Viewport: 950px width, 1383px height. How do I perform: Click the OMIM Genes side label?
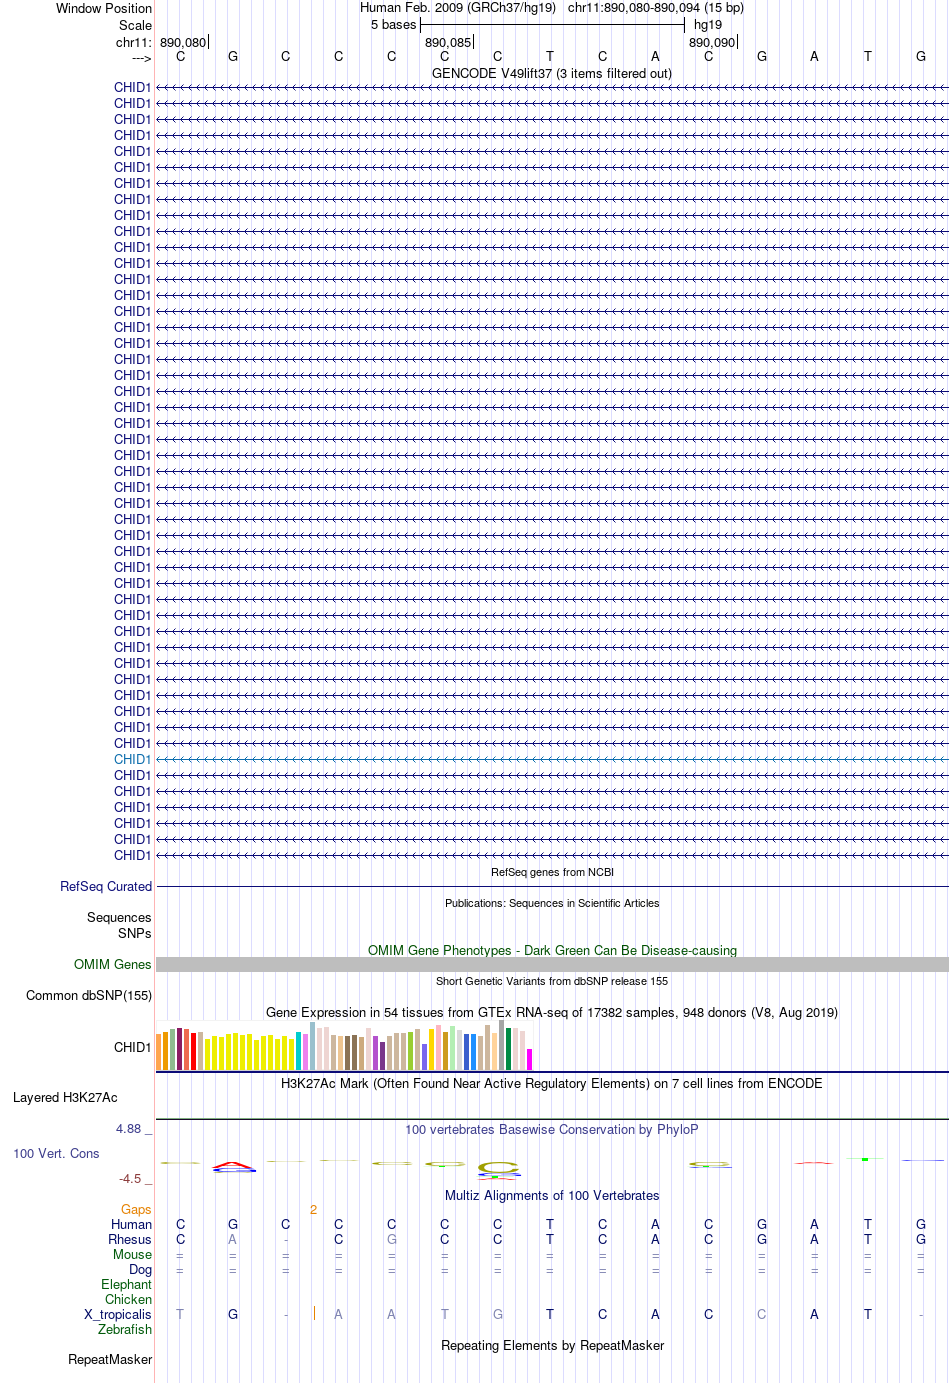coord(113,964)
